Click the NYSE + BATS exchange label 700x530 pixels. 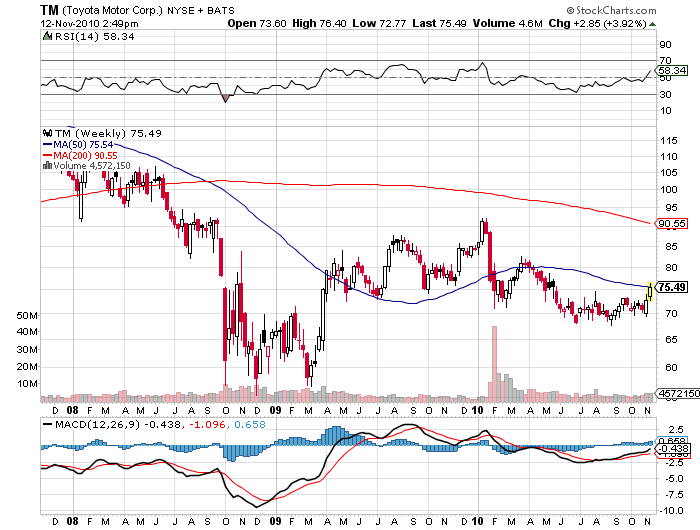[x=200, y=10]
